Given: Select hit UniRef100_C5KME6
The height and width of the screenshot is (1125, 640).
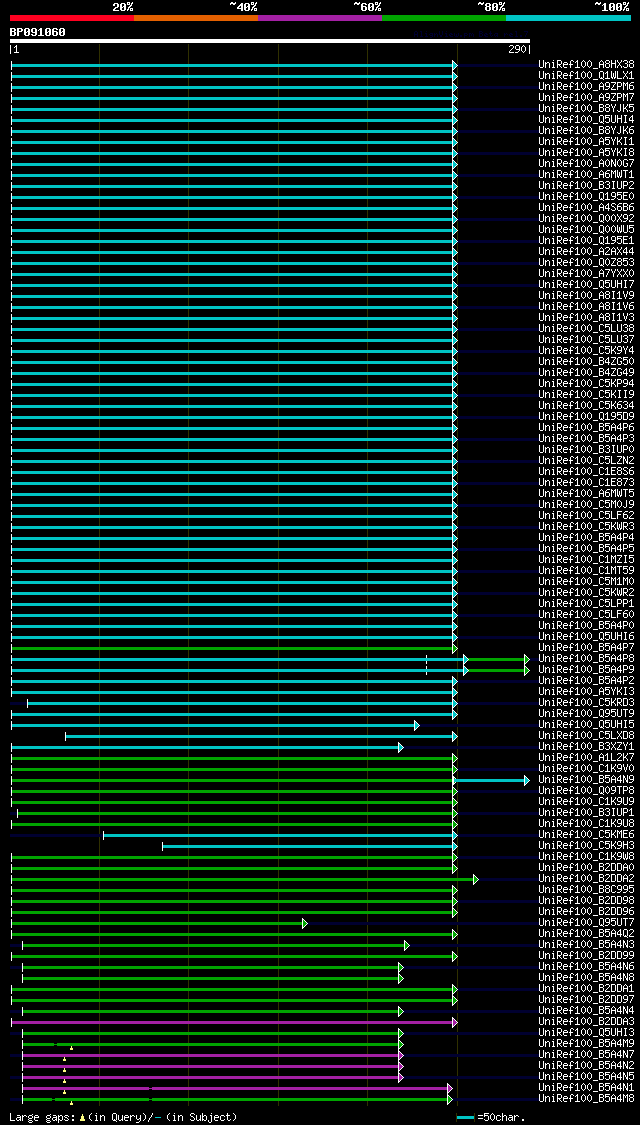Looking at the screenshot, I should pos(586,834).
